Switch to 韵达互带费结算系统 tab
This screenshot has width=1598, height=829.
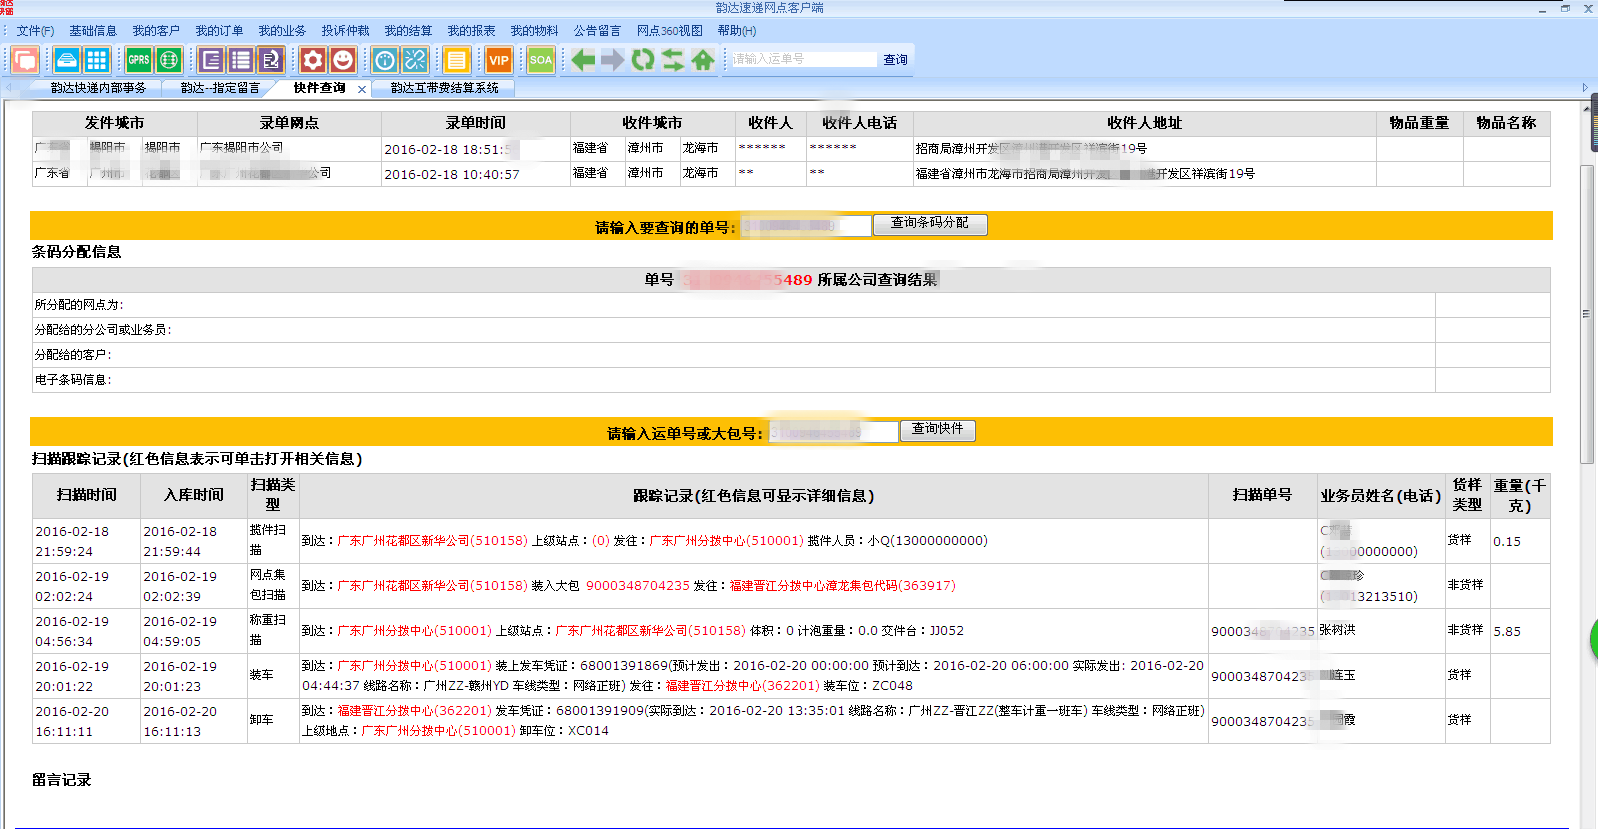click(444, 88)
